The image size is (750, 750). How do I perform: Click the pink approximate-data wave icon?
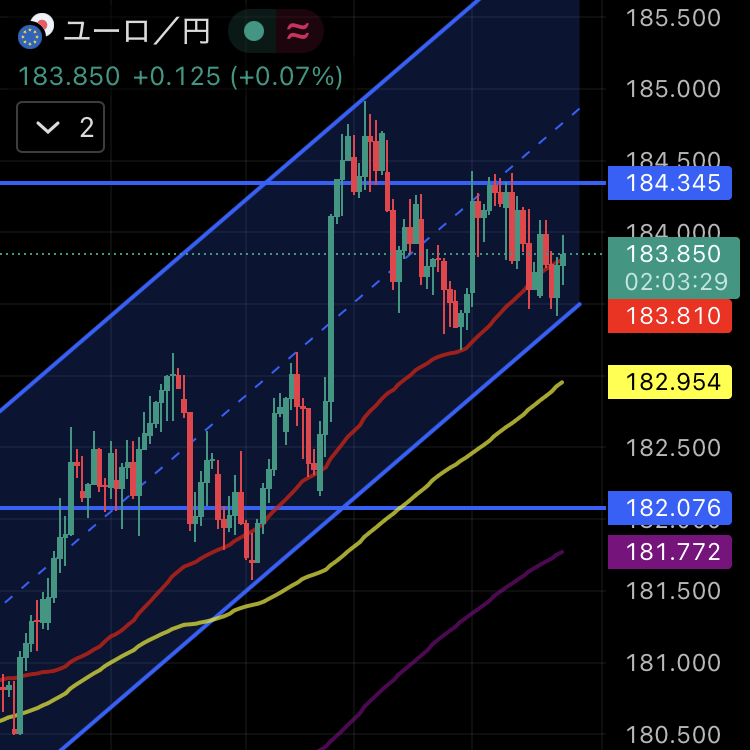(298, 32)
